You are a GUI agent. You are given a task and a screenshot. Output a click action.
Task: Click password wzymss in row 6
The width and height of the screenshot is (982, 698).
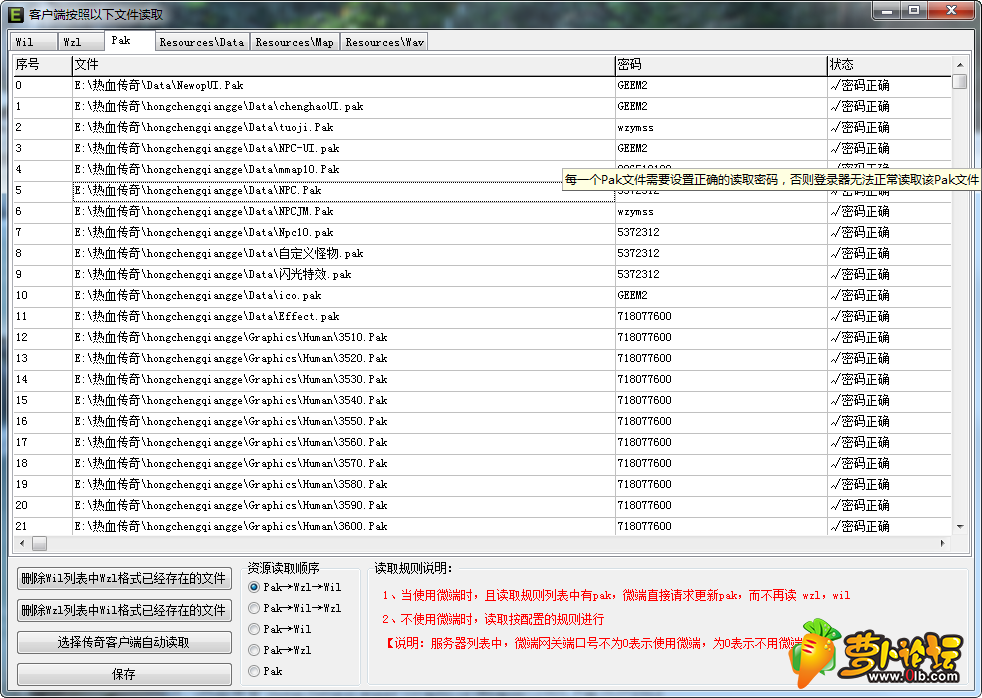(635, 212)
